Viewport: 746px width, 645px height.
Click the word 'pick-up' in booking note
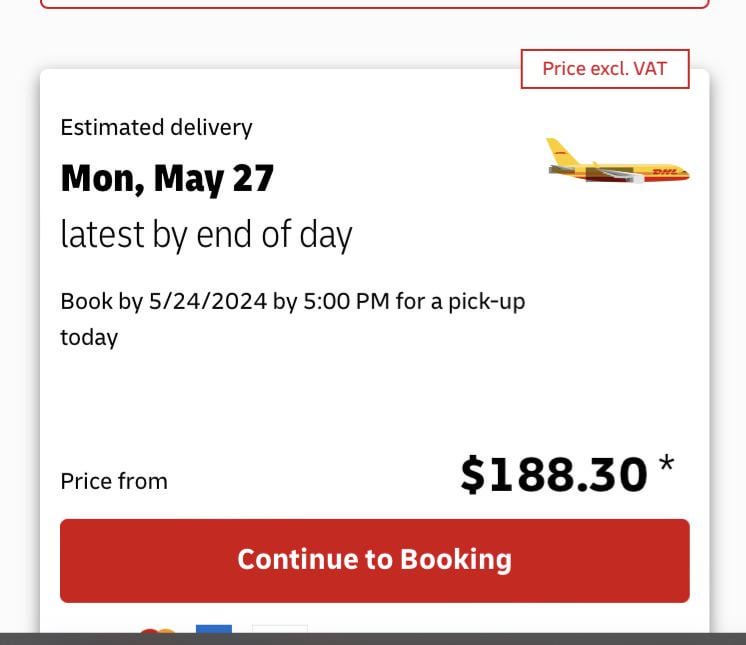click(x=486, y=301)
